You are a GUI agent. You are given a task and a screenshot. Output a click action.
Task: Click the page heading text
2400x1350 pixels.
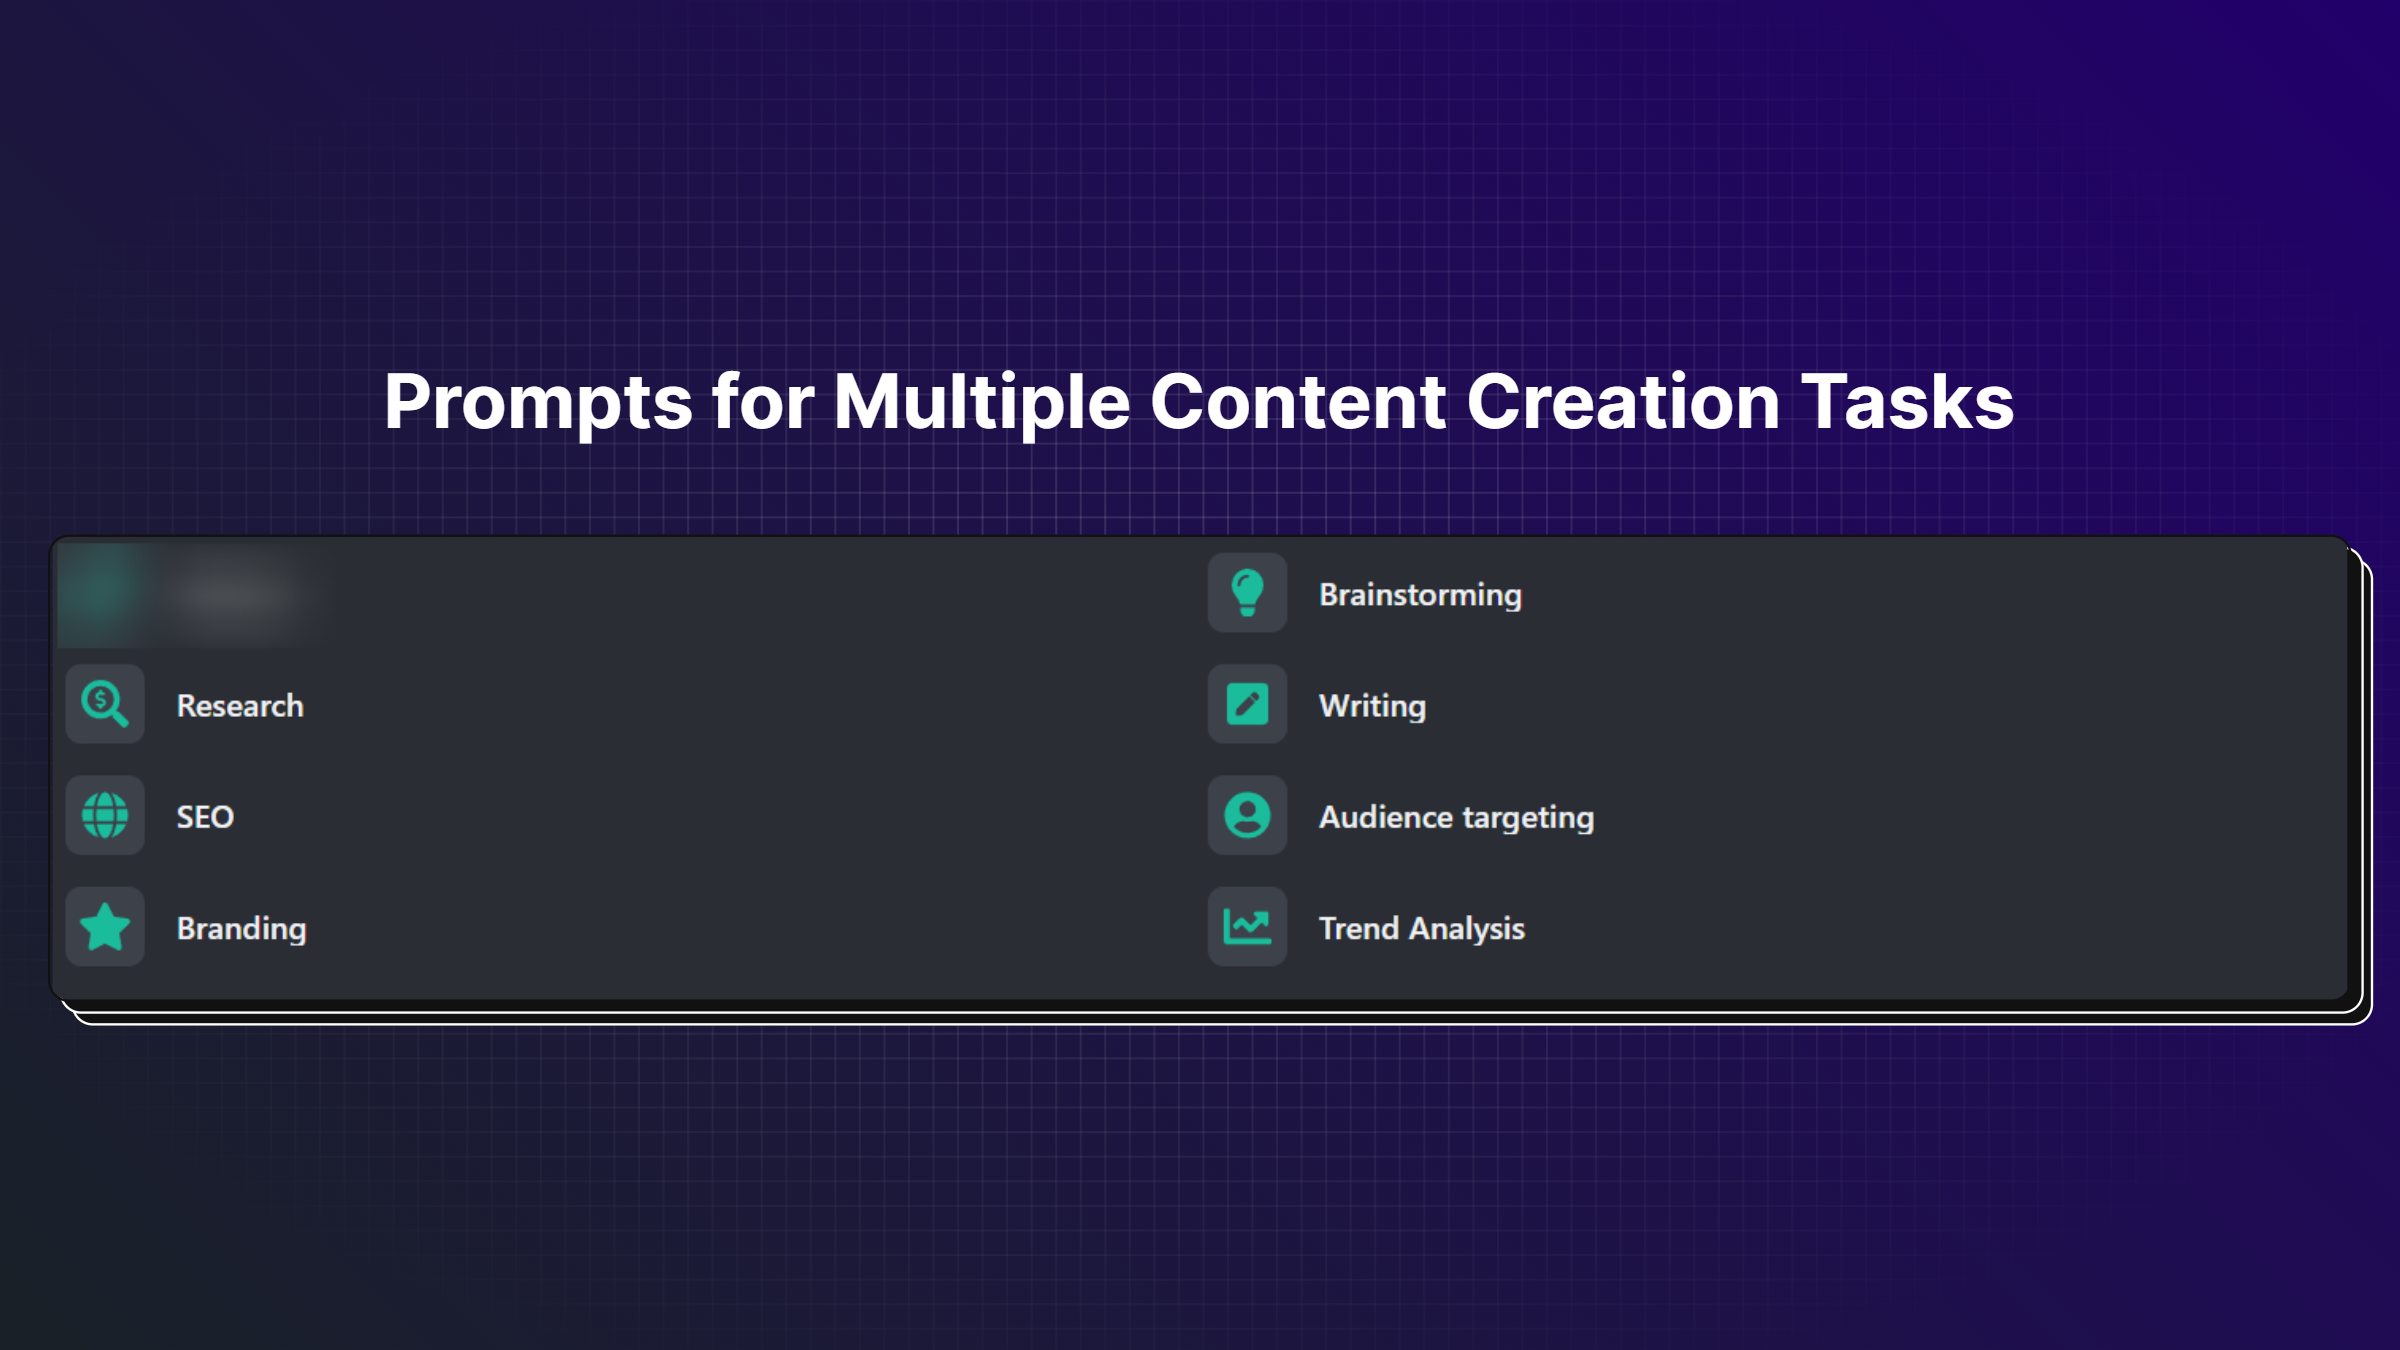(1199, 401)
